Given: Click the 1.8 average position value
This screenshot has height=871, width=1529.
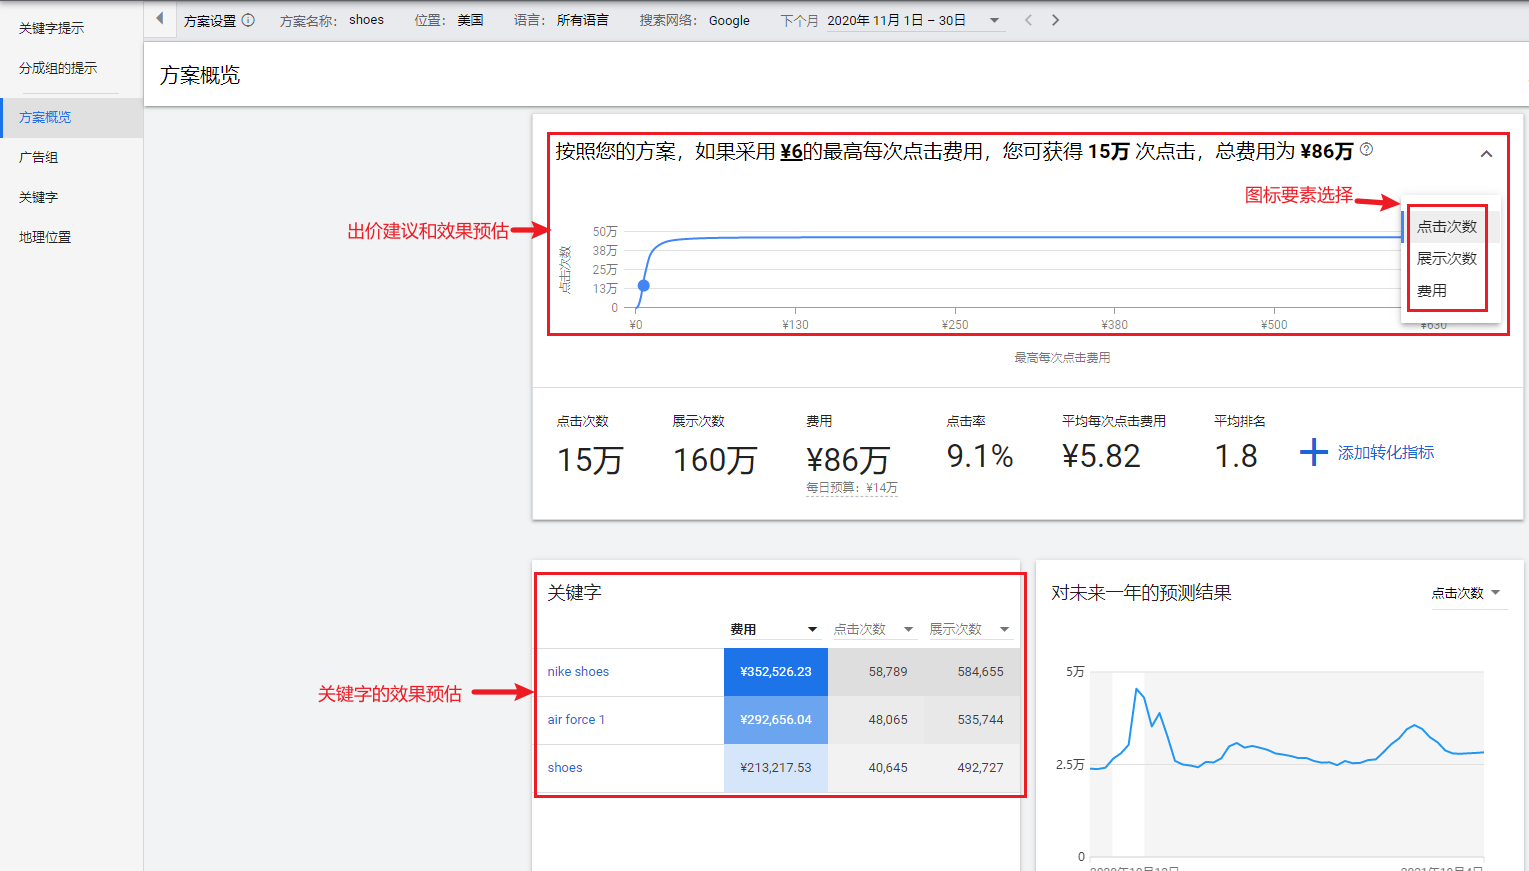Looking at the screenshot, I should pyautogui.click(x=1236, y=456).
